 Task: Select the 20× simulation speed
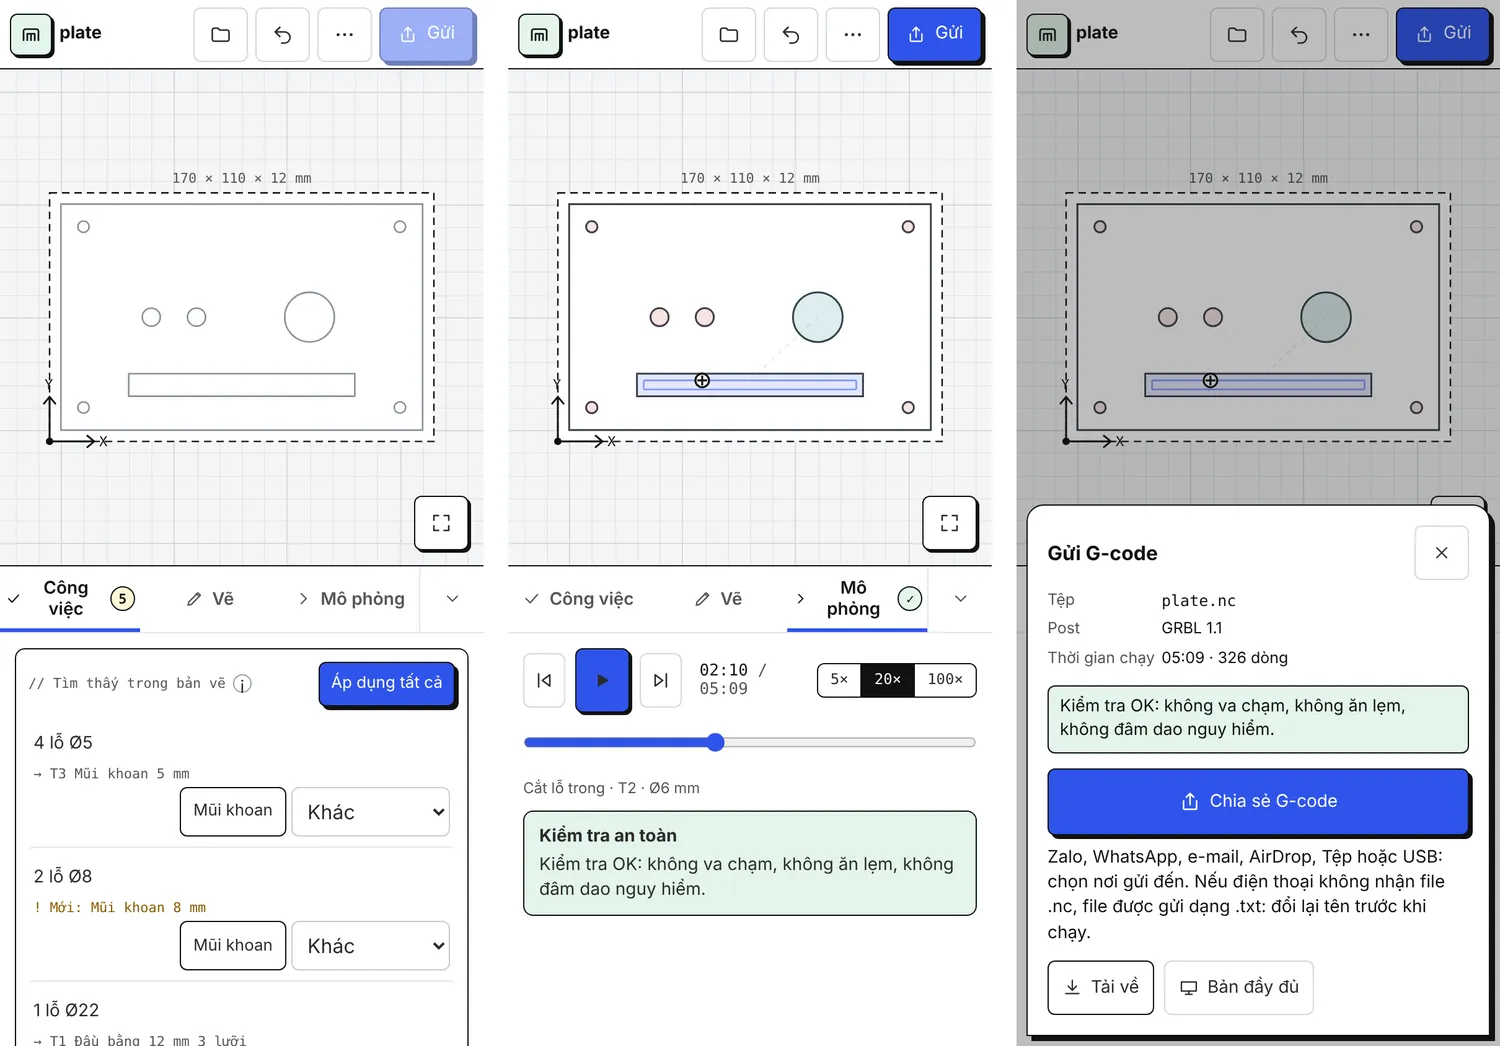point(887,680)
